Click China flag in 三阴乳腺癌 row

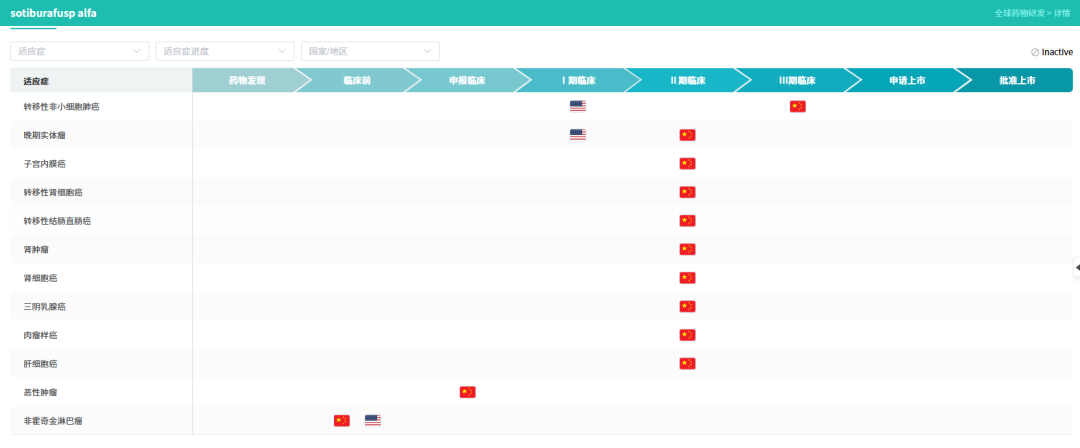[687, 306]
